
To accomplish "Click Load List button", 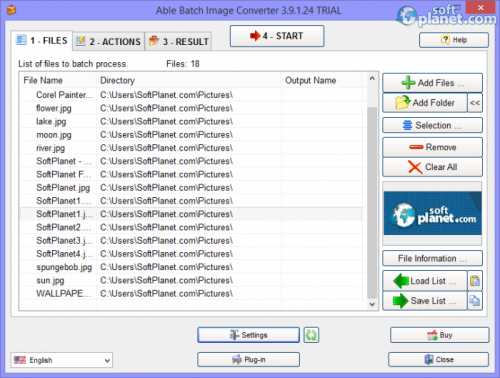I will coord(425,281).
